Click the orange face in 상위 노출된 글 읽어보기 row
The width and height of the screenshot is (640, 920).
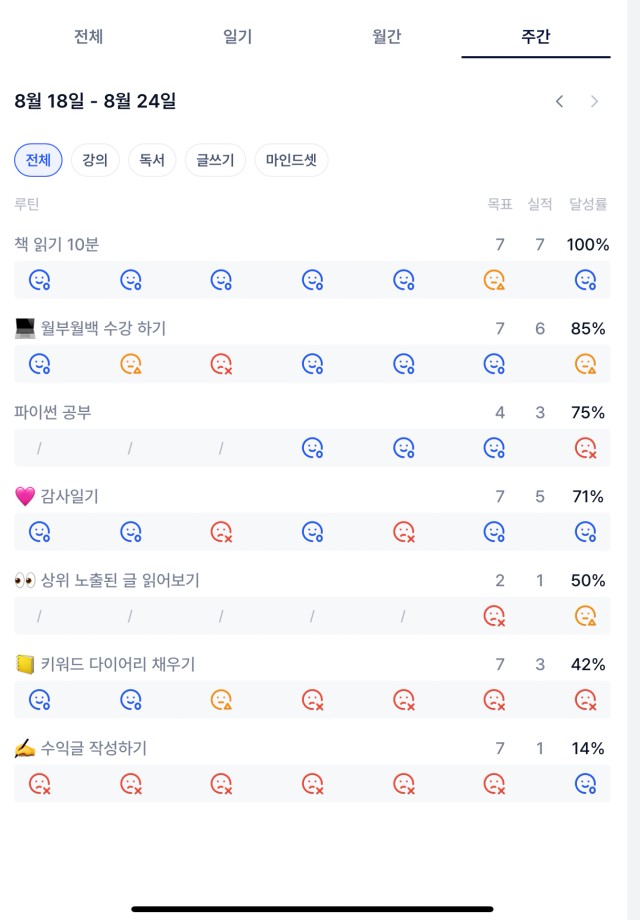point(585,615)
